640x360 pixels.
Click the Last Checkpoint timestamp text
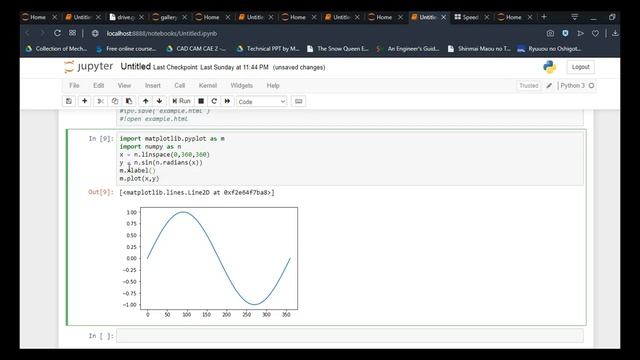[x=211, y=67]
